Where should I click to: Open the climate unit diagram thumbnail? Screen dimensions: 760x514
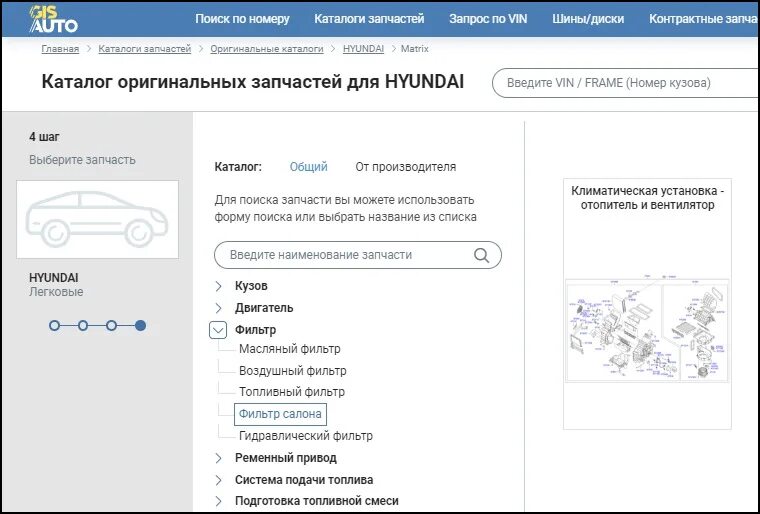tap(647, 330)
